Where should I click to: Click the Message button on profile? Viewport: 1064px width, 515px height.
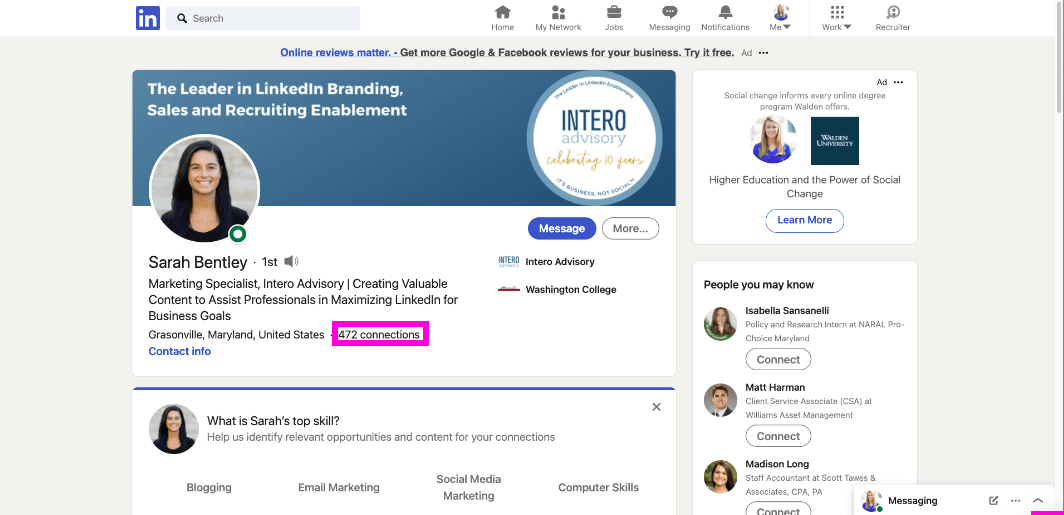[562, 229]
